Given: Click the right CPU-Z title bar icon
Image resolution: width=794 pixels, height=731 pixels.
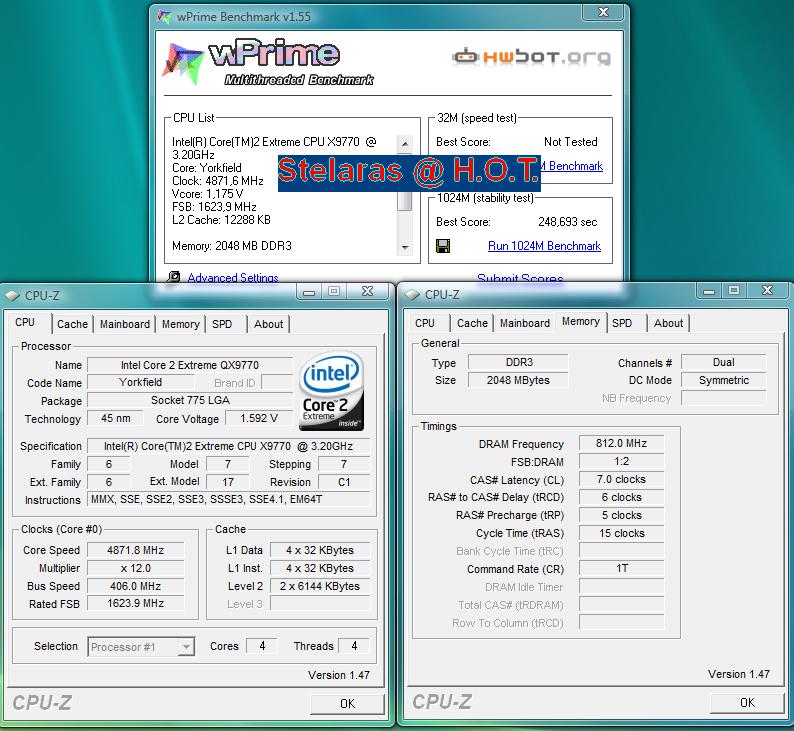Looking at the screenshot, I should (412, 294).
